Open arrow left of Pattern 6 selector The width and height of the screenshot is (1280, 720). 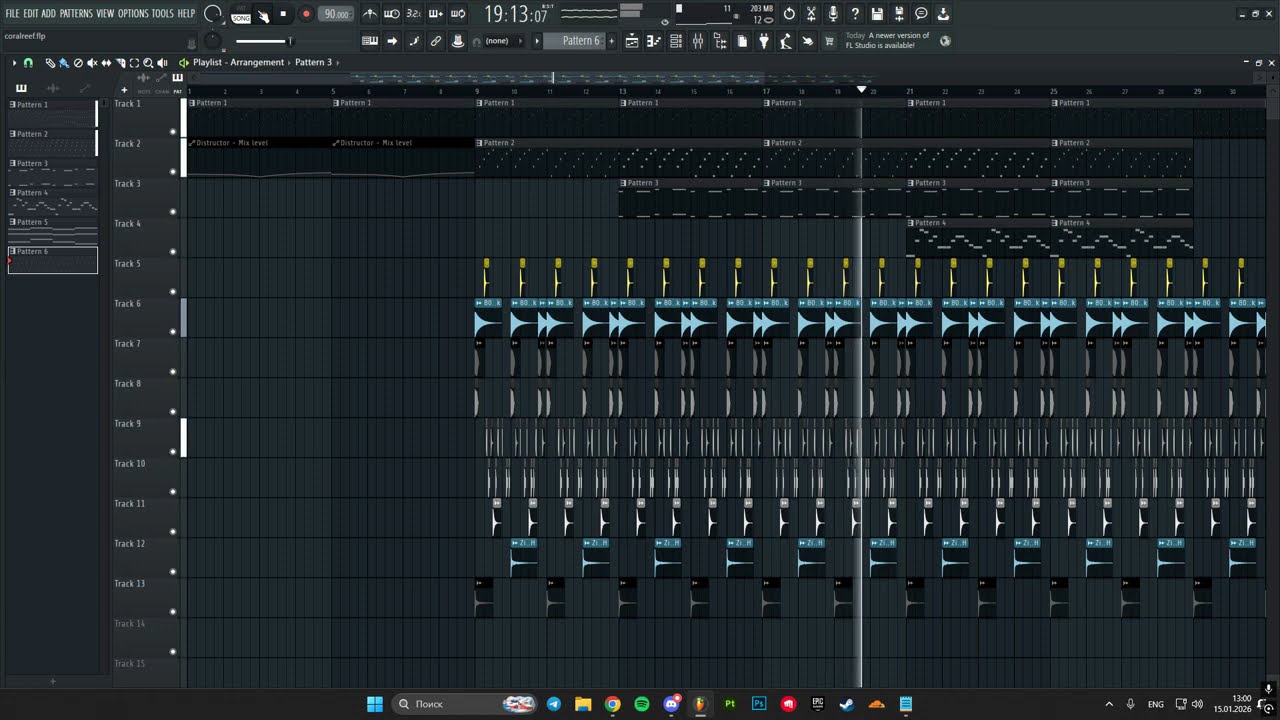(x=537, y=41)
